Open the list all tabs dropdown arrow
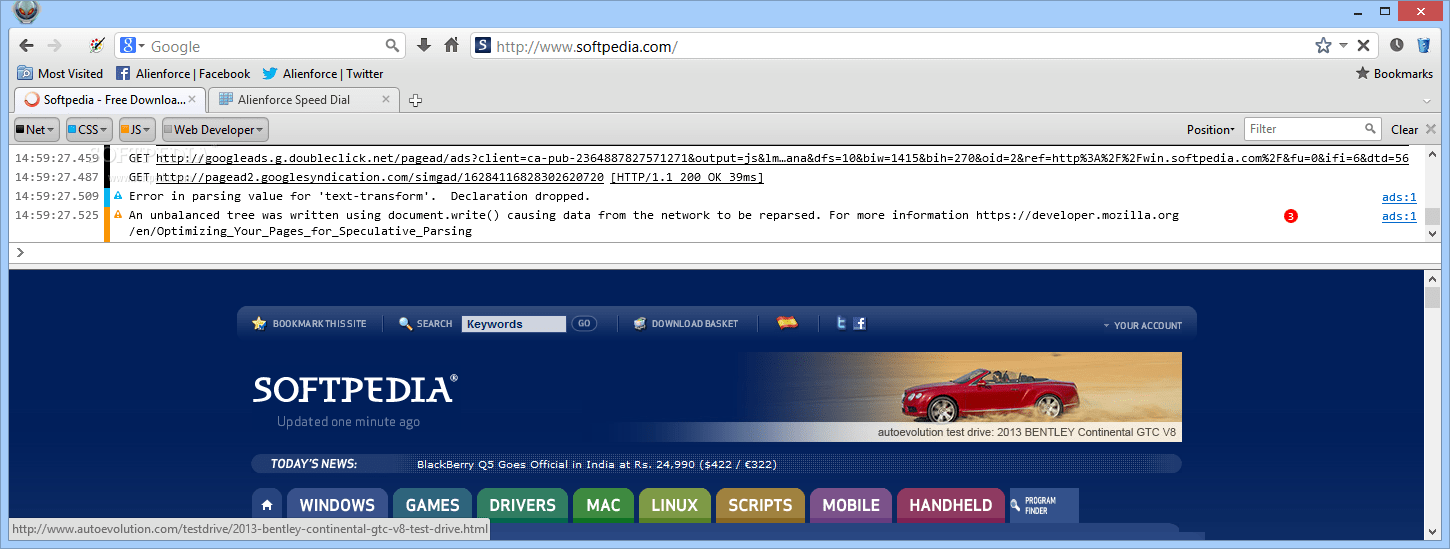The width and height of the screenshot is (1450, 549). [1426, 101]
